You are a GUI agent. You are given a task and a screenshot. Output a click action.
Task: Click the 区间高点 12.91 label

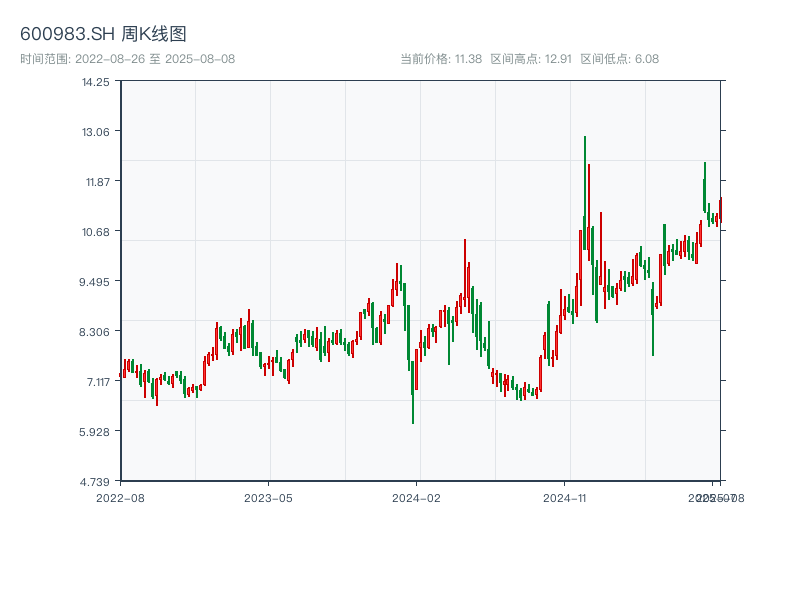pos(531,59)
